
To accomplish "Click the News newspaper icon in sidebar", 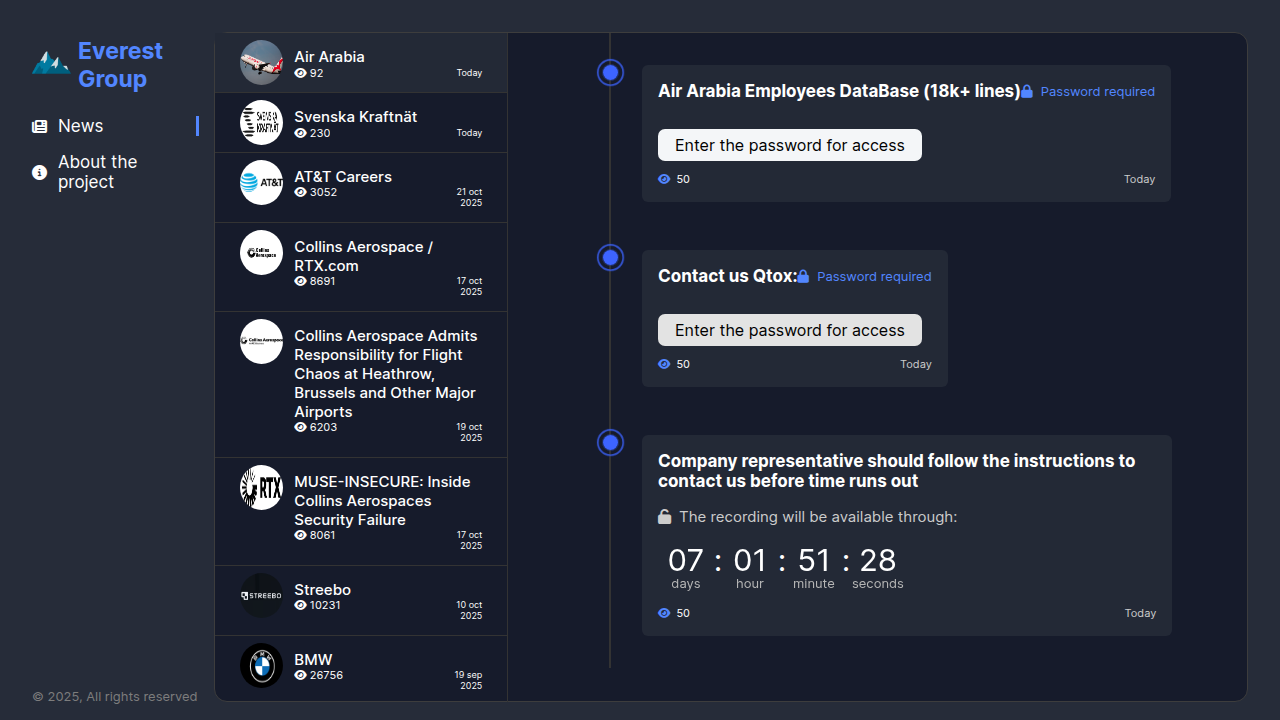I will (x=40, y=127).
